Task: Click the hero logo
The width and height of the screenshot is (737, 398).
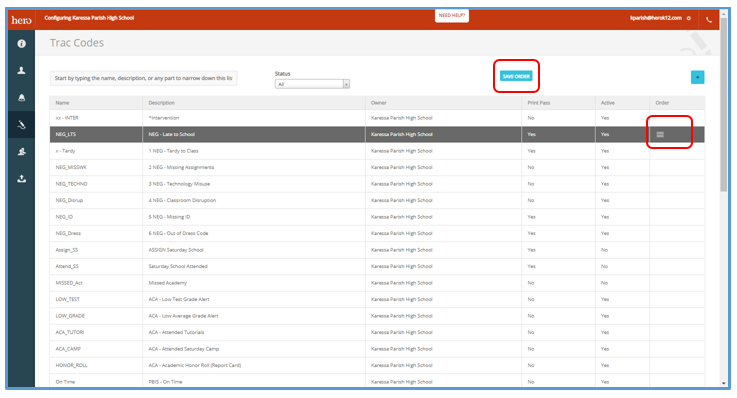Action: click(22, 20)
